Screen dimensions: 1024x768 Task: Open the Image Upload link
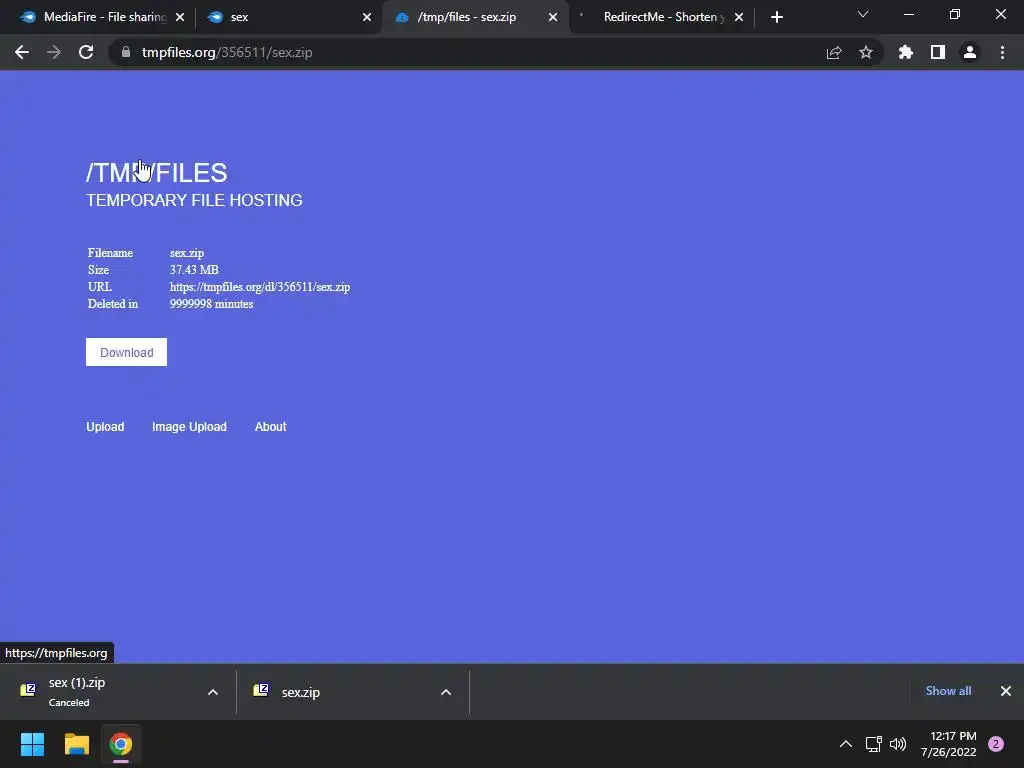click(189, 426)
